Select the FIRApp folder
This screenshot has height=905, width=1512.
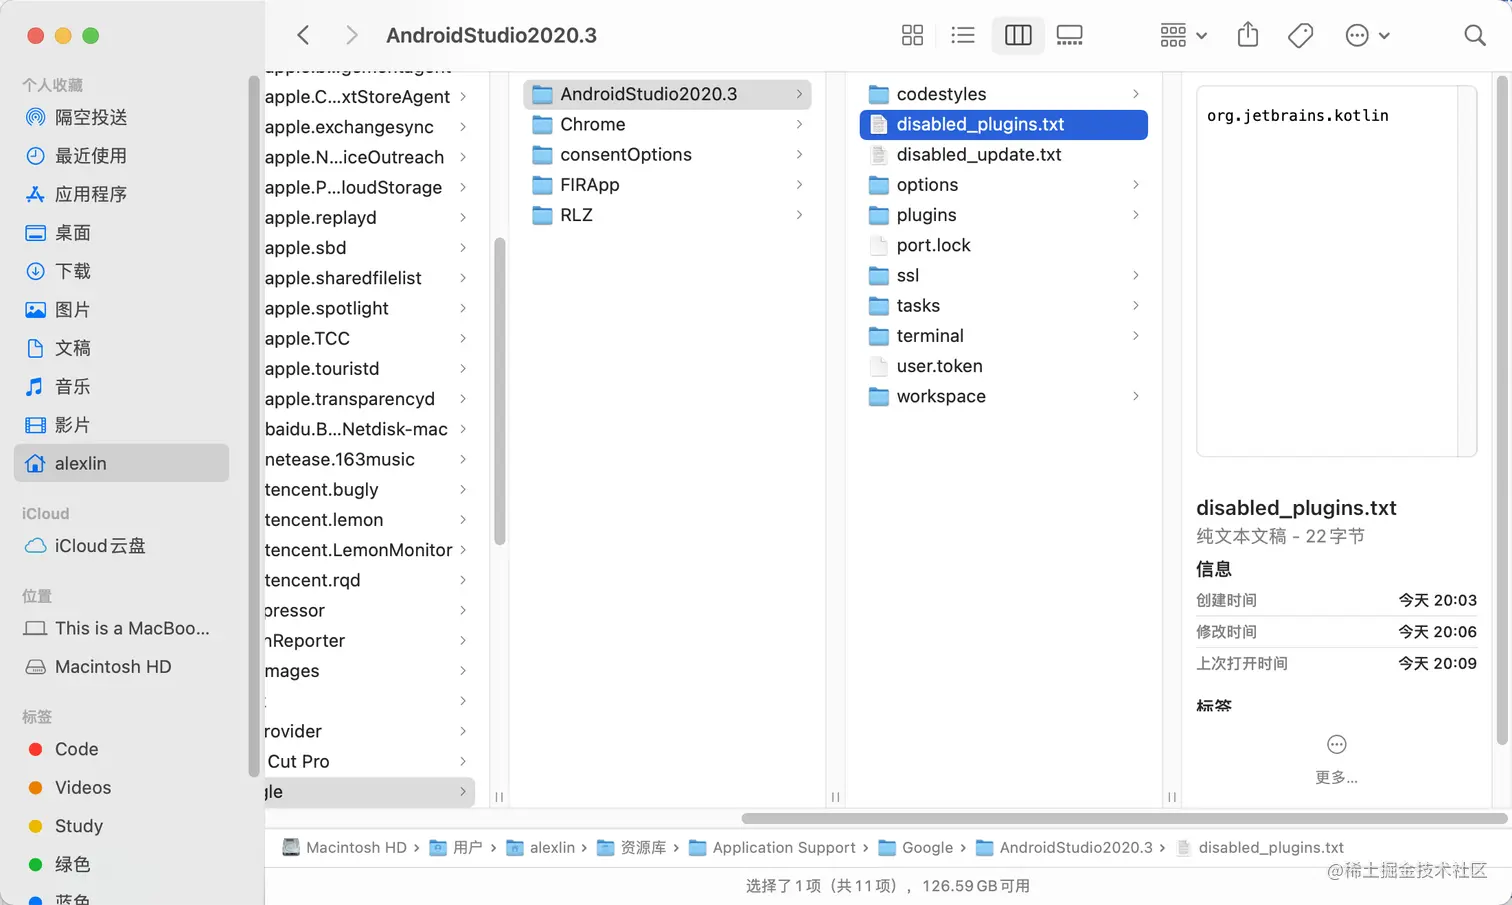667,185
